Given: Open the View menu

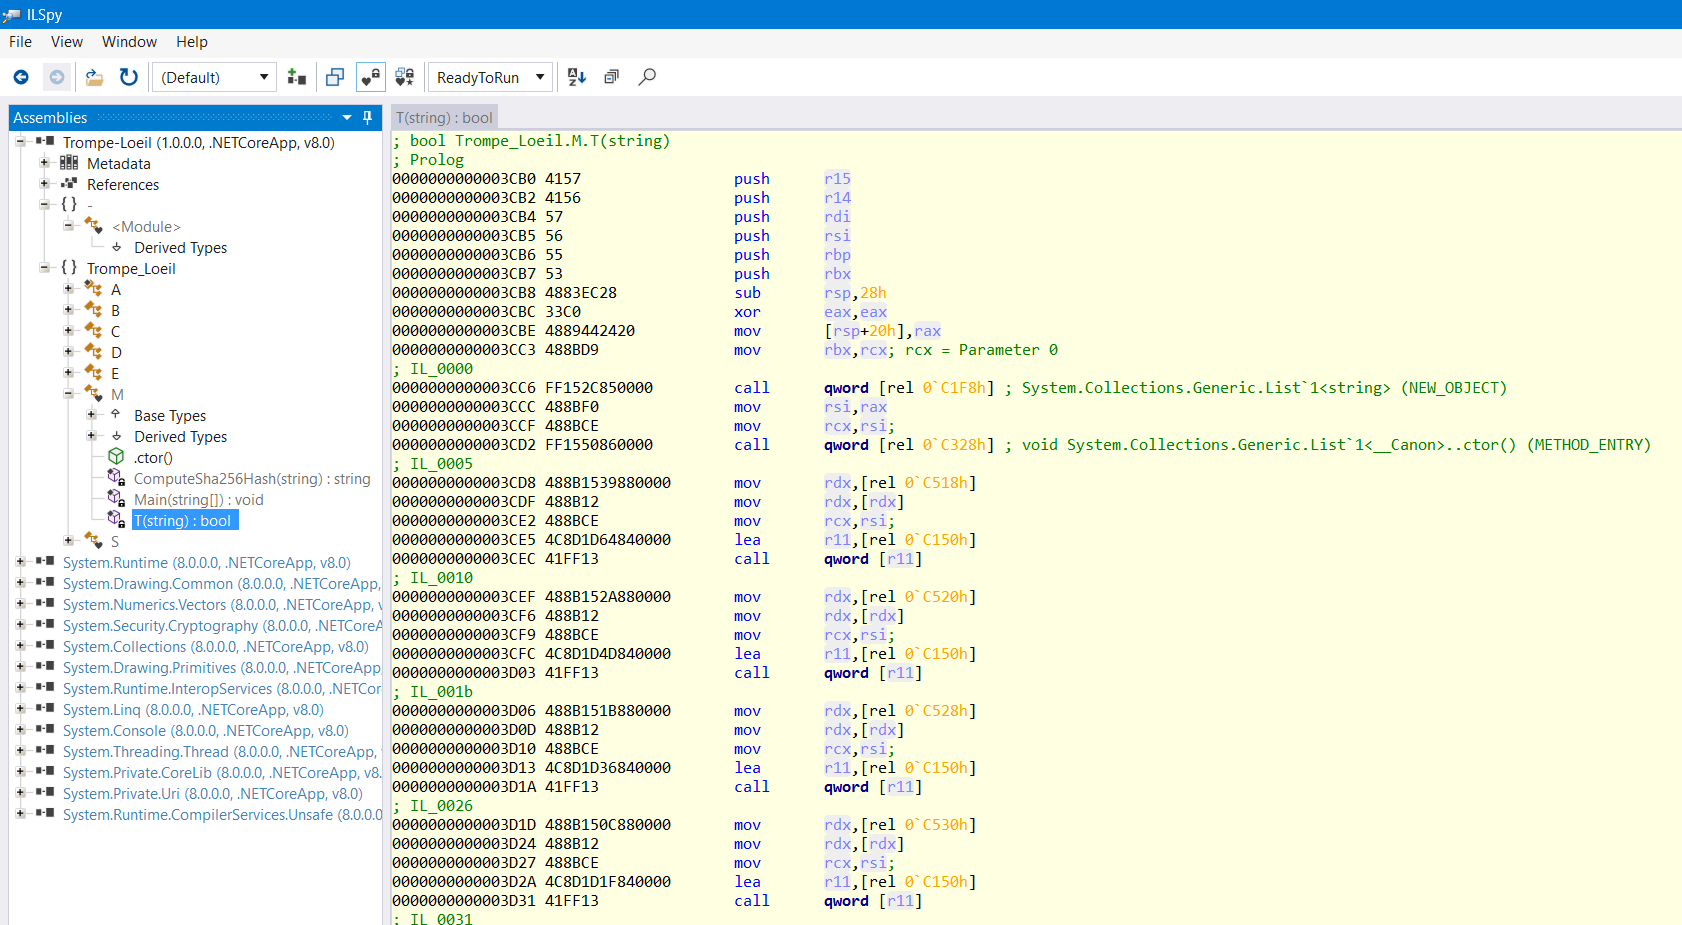Looking at the screenshot, I should pyautogui.click(x=67, y=42).
